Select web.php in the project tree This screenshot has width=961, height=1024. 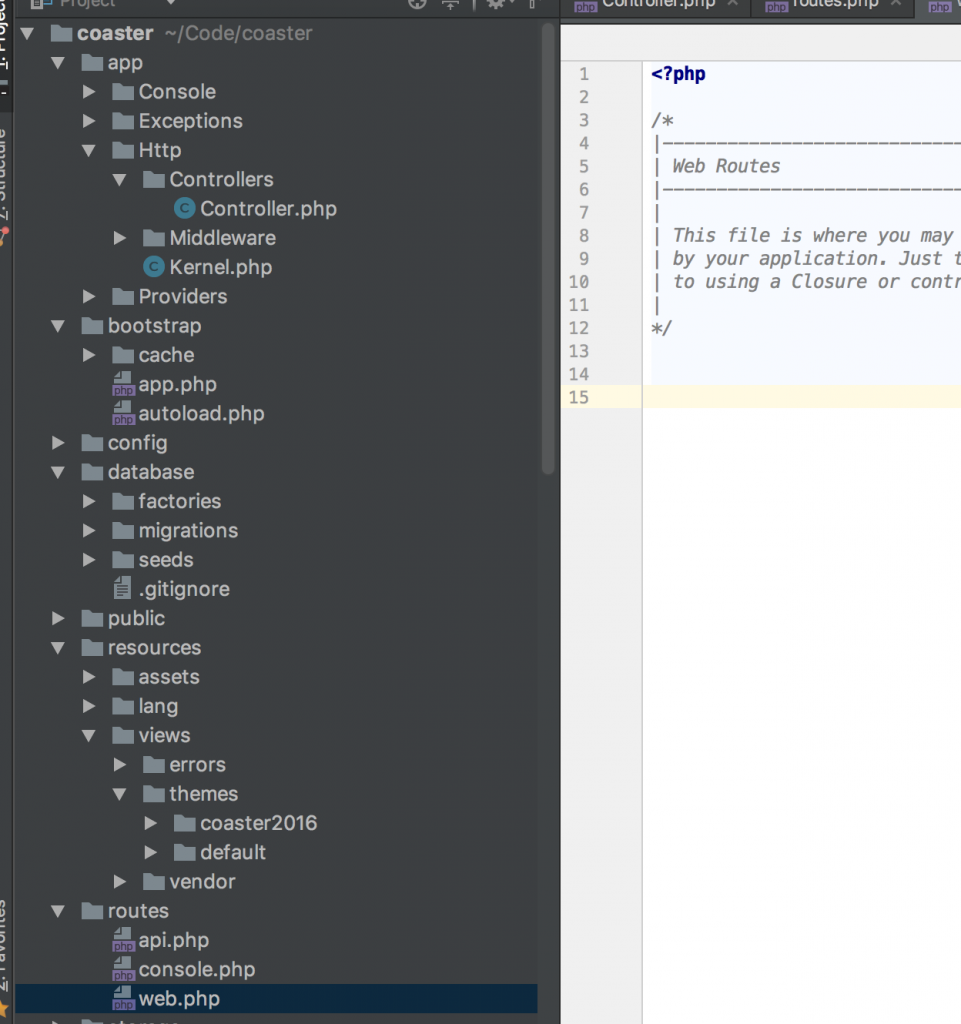(179, 999)
